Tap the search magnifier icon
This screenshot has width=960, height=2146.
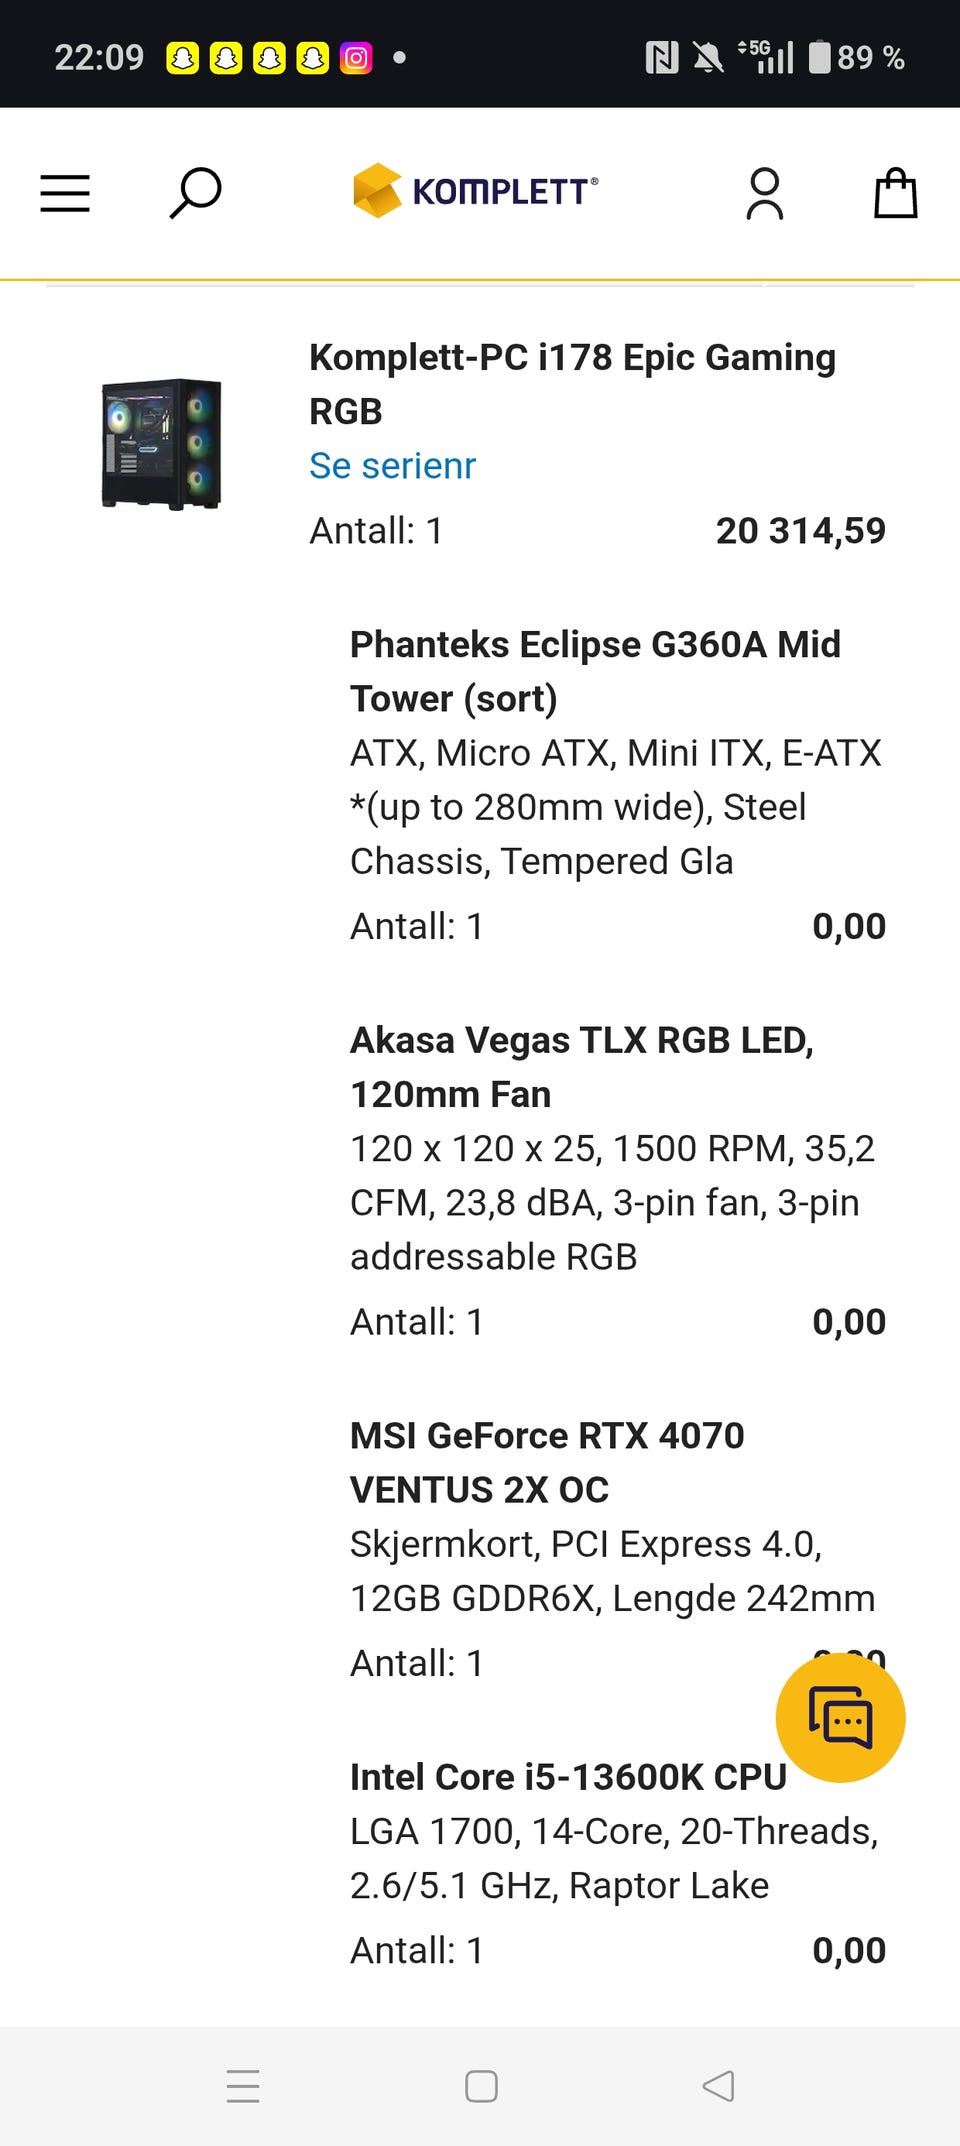click(195, 192)
